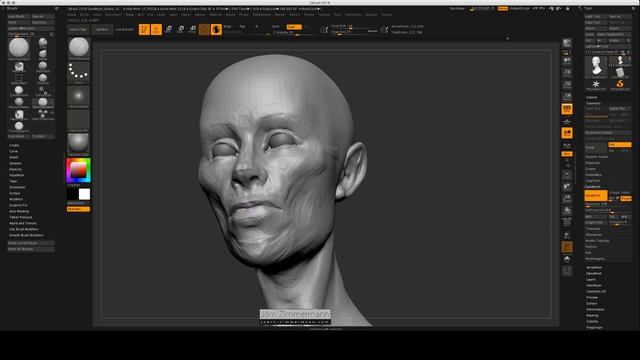Toggle the Floor grid icon
This screenshot has height=360, width=640.
tap(567, 121)
